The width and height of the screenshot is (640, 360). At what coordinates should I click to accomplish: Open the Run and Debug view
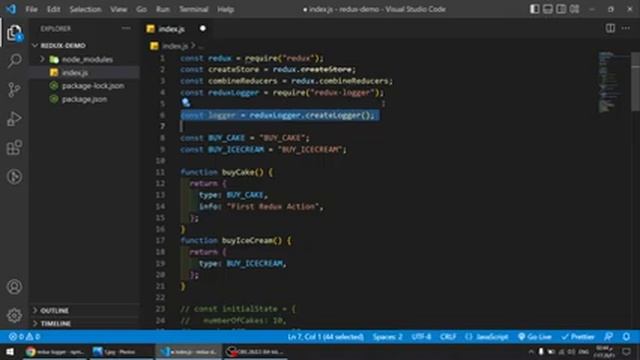[14, 119]
